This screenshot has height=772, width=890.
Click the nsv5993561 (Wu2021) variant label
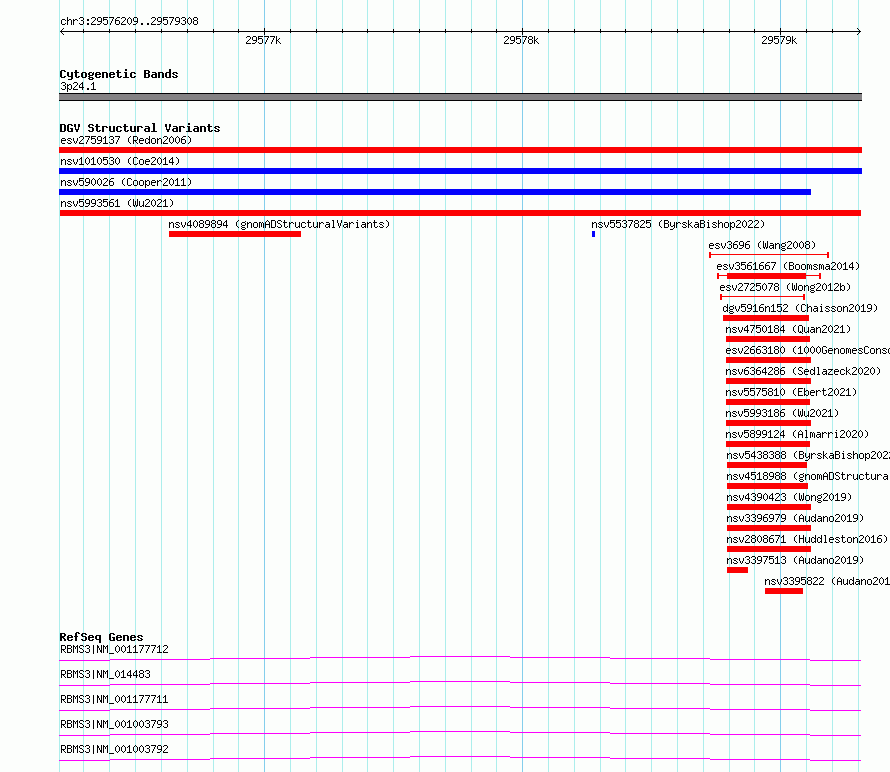[x=117, y=203]
